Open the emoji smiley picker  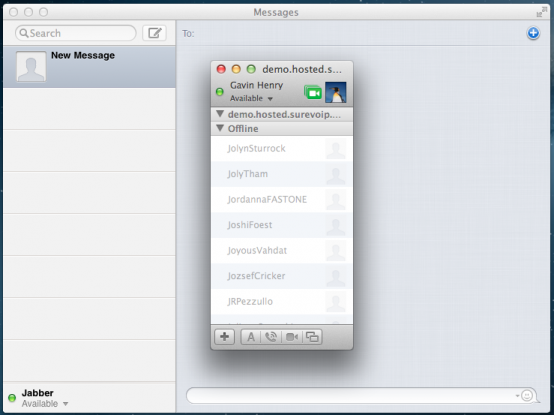(527, 395)
